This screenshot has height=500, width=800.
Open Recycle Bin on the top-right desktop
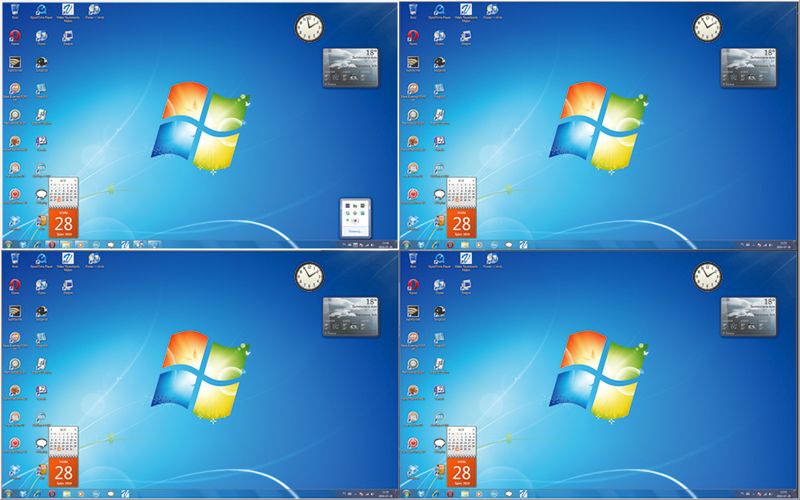tap(413, 10)
